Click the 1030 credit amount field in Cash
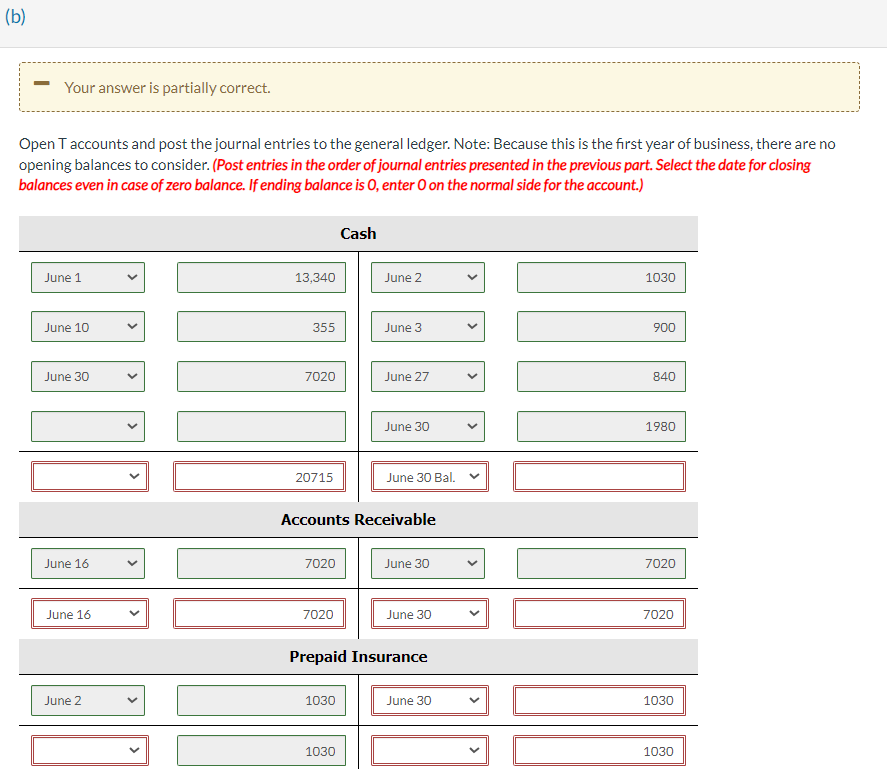887x769 pixels. (601, 277)
